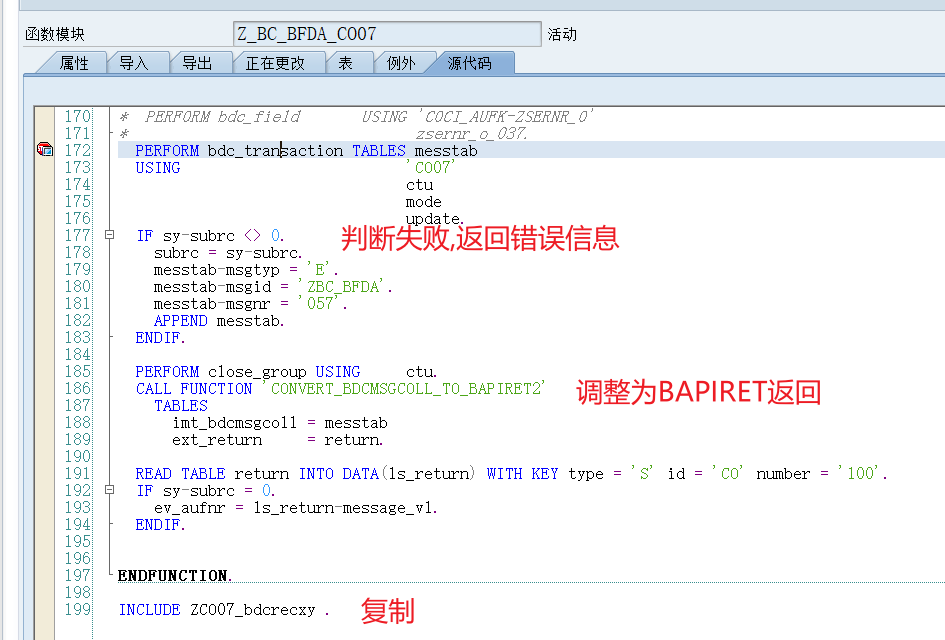The image size is (945, 640).
Task: Open the 正在更改 tab
Action: point(275,63)
